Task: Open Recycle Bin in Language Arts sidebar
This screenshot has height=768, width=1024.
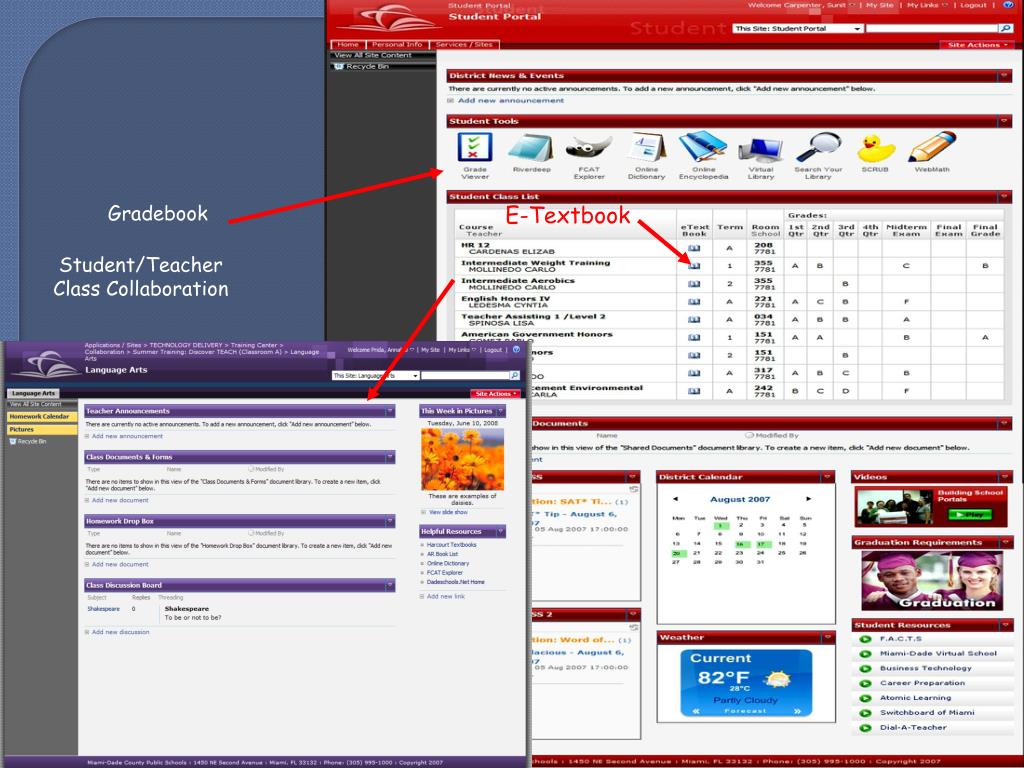Action: [27, 441]
